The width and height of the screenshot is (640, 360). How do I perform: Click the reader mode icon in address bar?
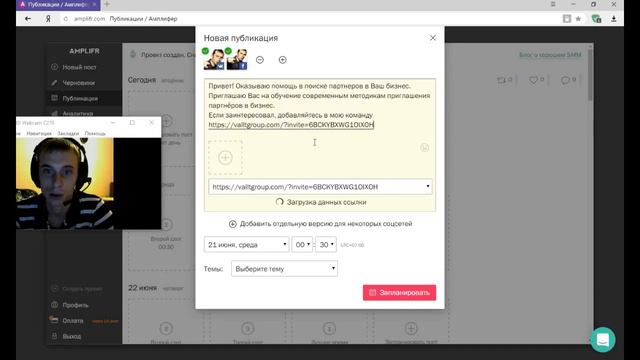[567, 19]
